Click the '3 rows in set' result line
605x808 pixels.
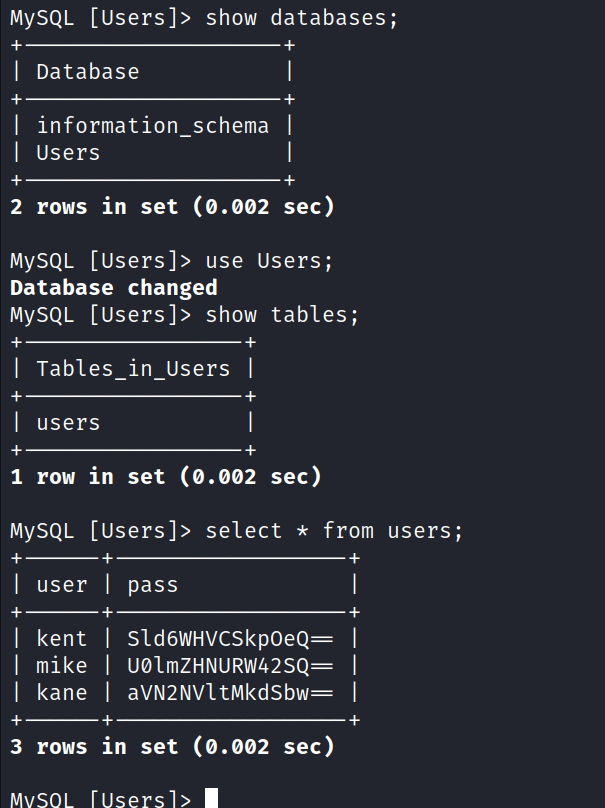[172, 747]
